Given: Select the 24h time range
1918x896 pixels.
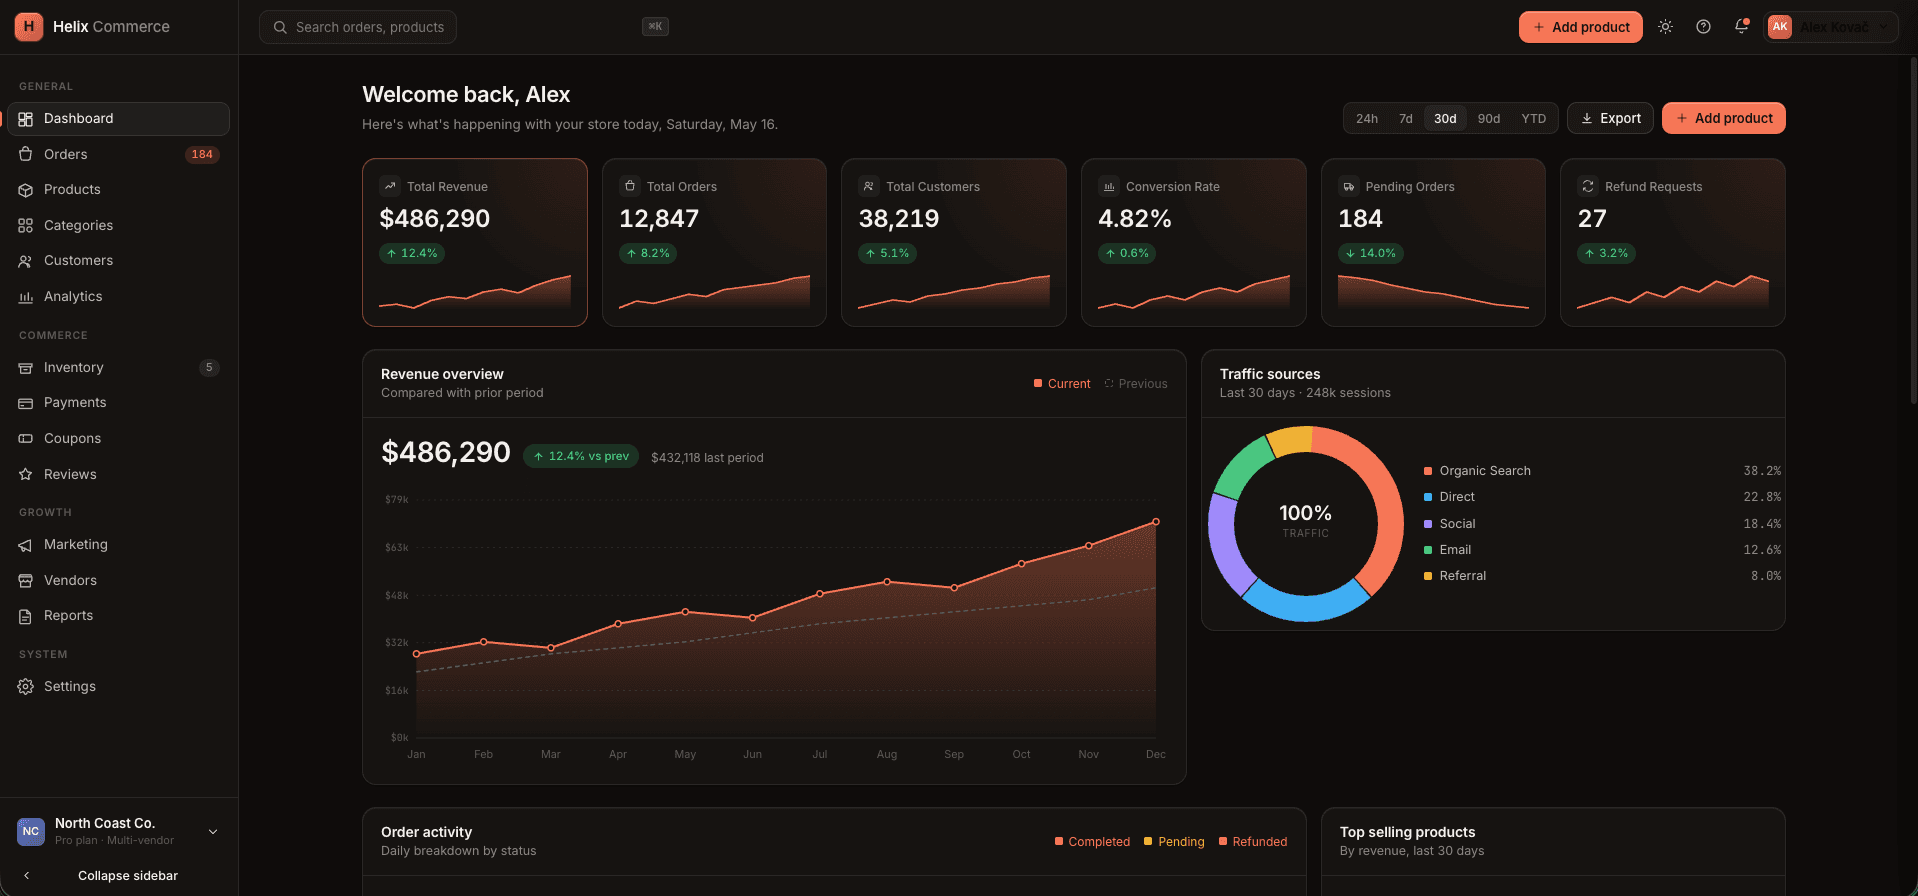Looking at the screenshot, I should pos(1367,118).
